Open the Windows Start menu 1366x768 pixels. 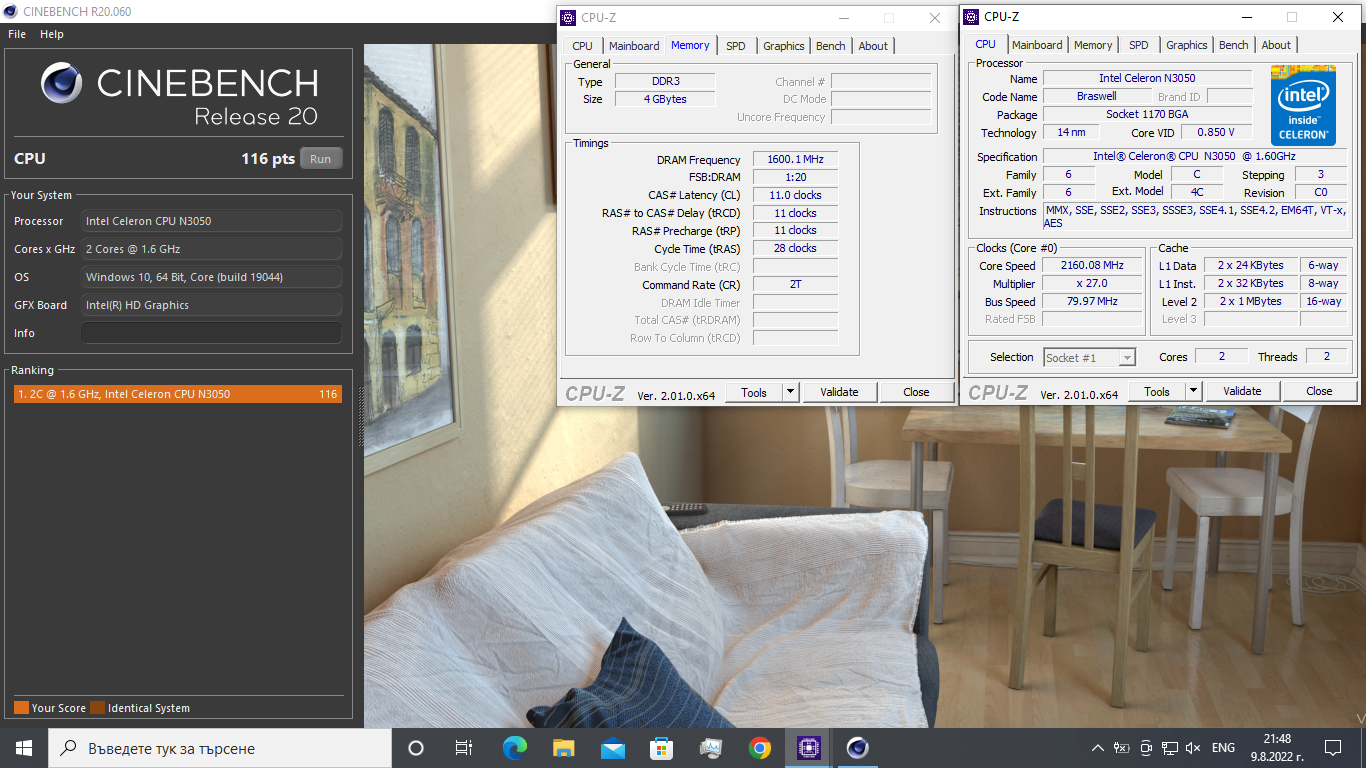pos(23,748)
